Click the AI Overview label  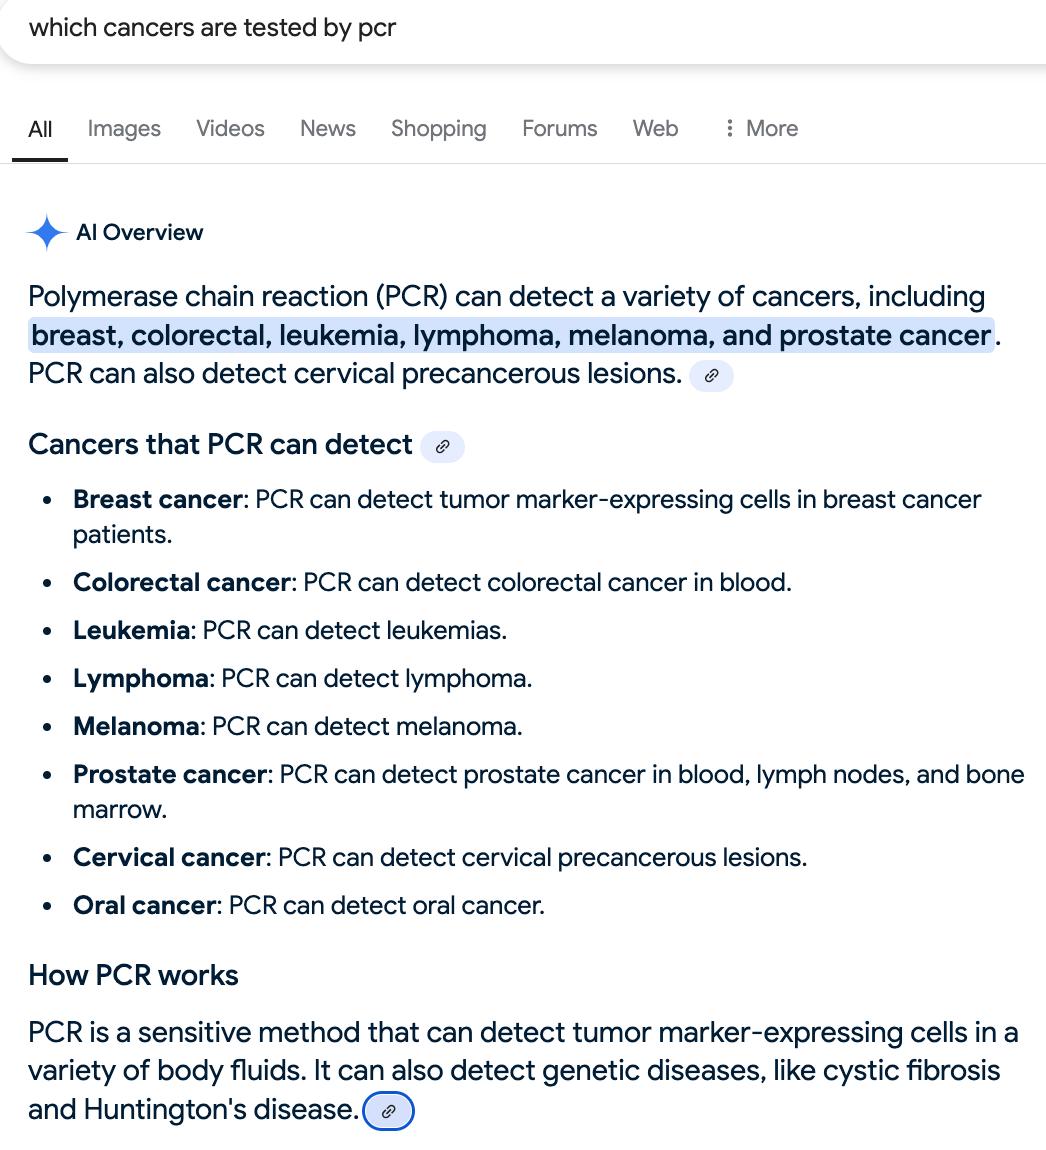(139, 232)
